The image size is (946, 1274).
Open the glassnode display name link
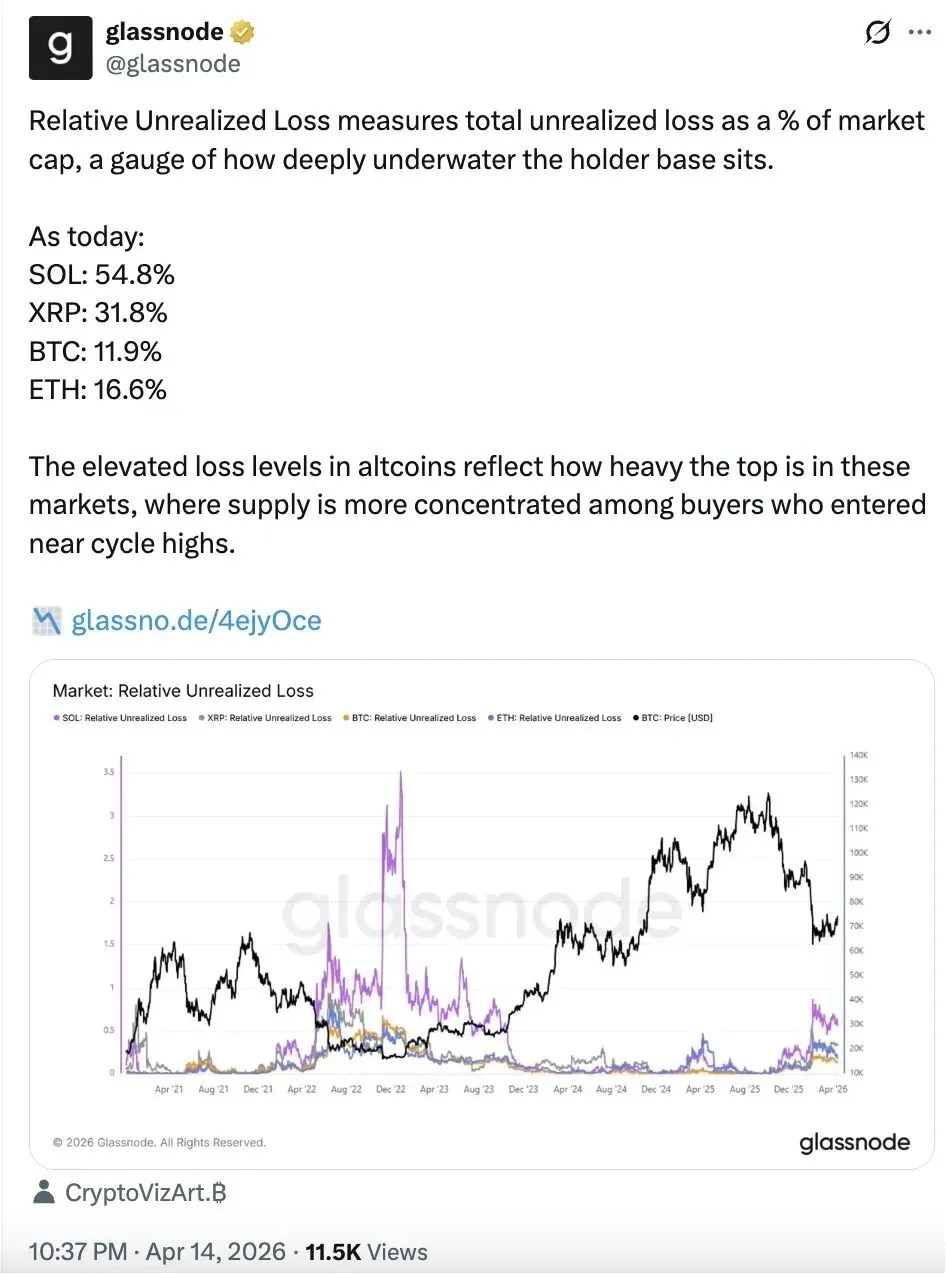tap(165, 33)
